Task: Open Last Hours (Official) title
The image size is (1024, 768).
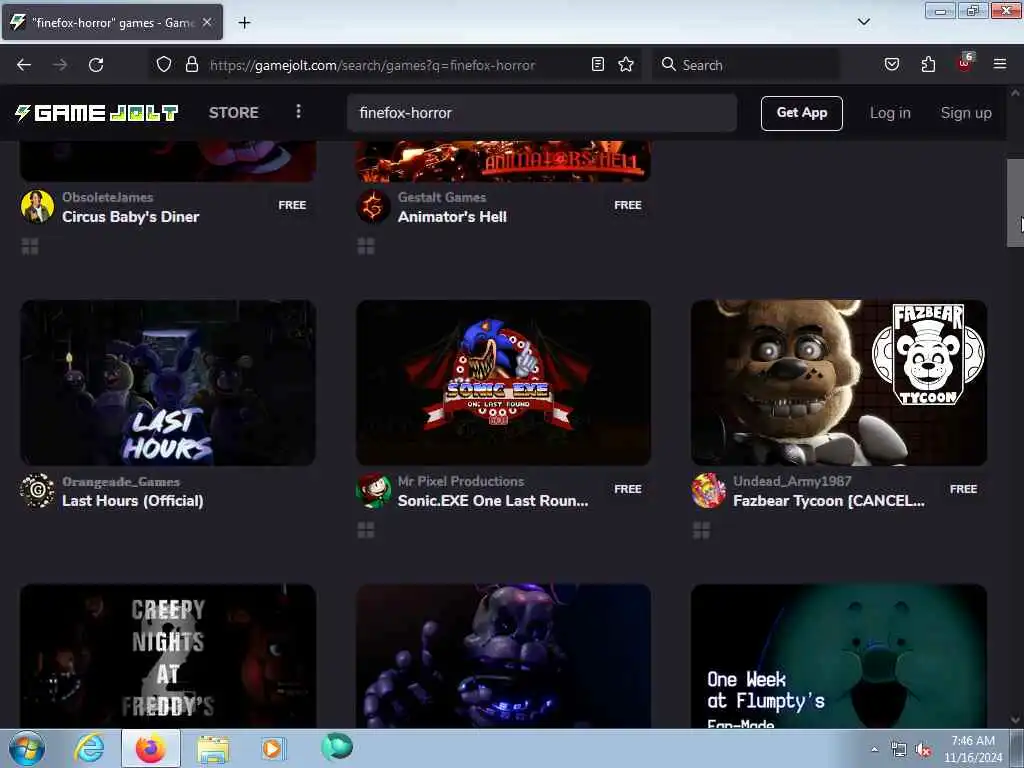Action: pyautogui.click(x=133, y=501)
